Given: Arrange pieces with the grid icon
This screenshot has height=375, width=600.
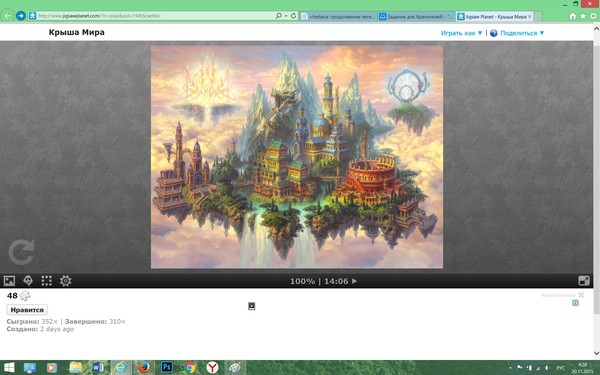Looking at the screenshot, I should coord(47,281).
